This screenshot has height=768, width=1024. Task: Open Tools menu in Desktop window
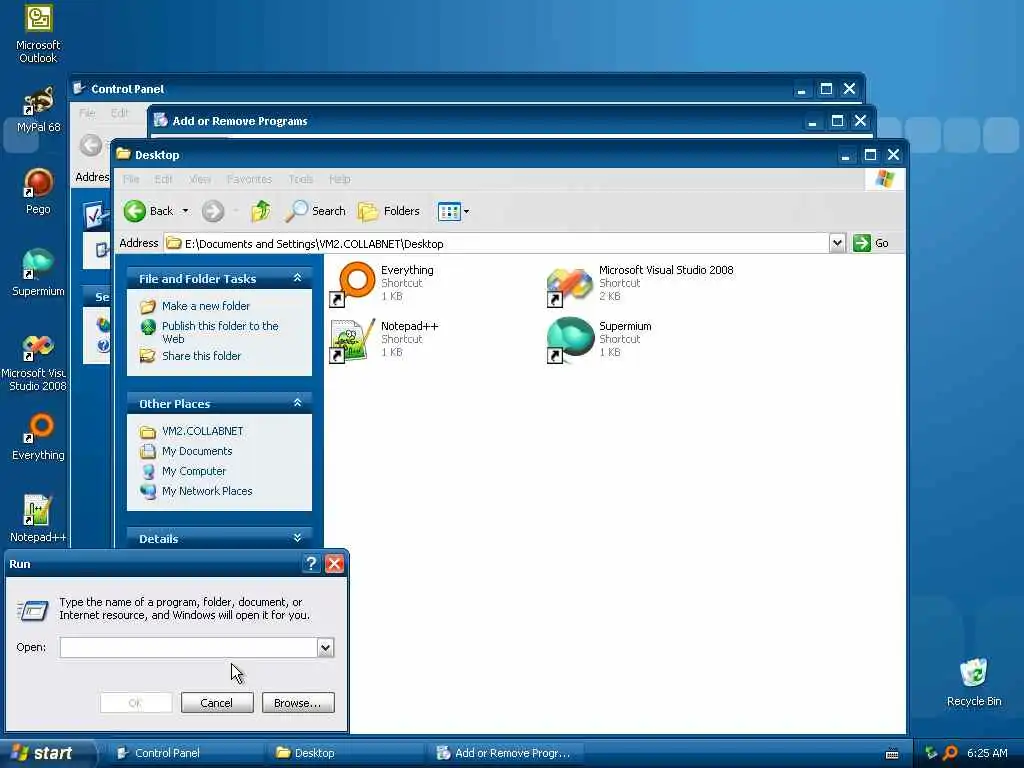300,179
